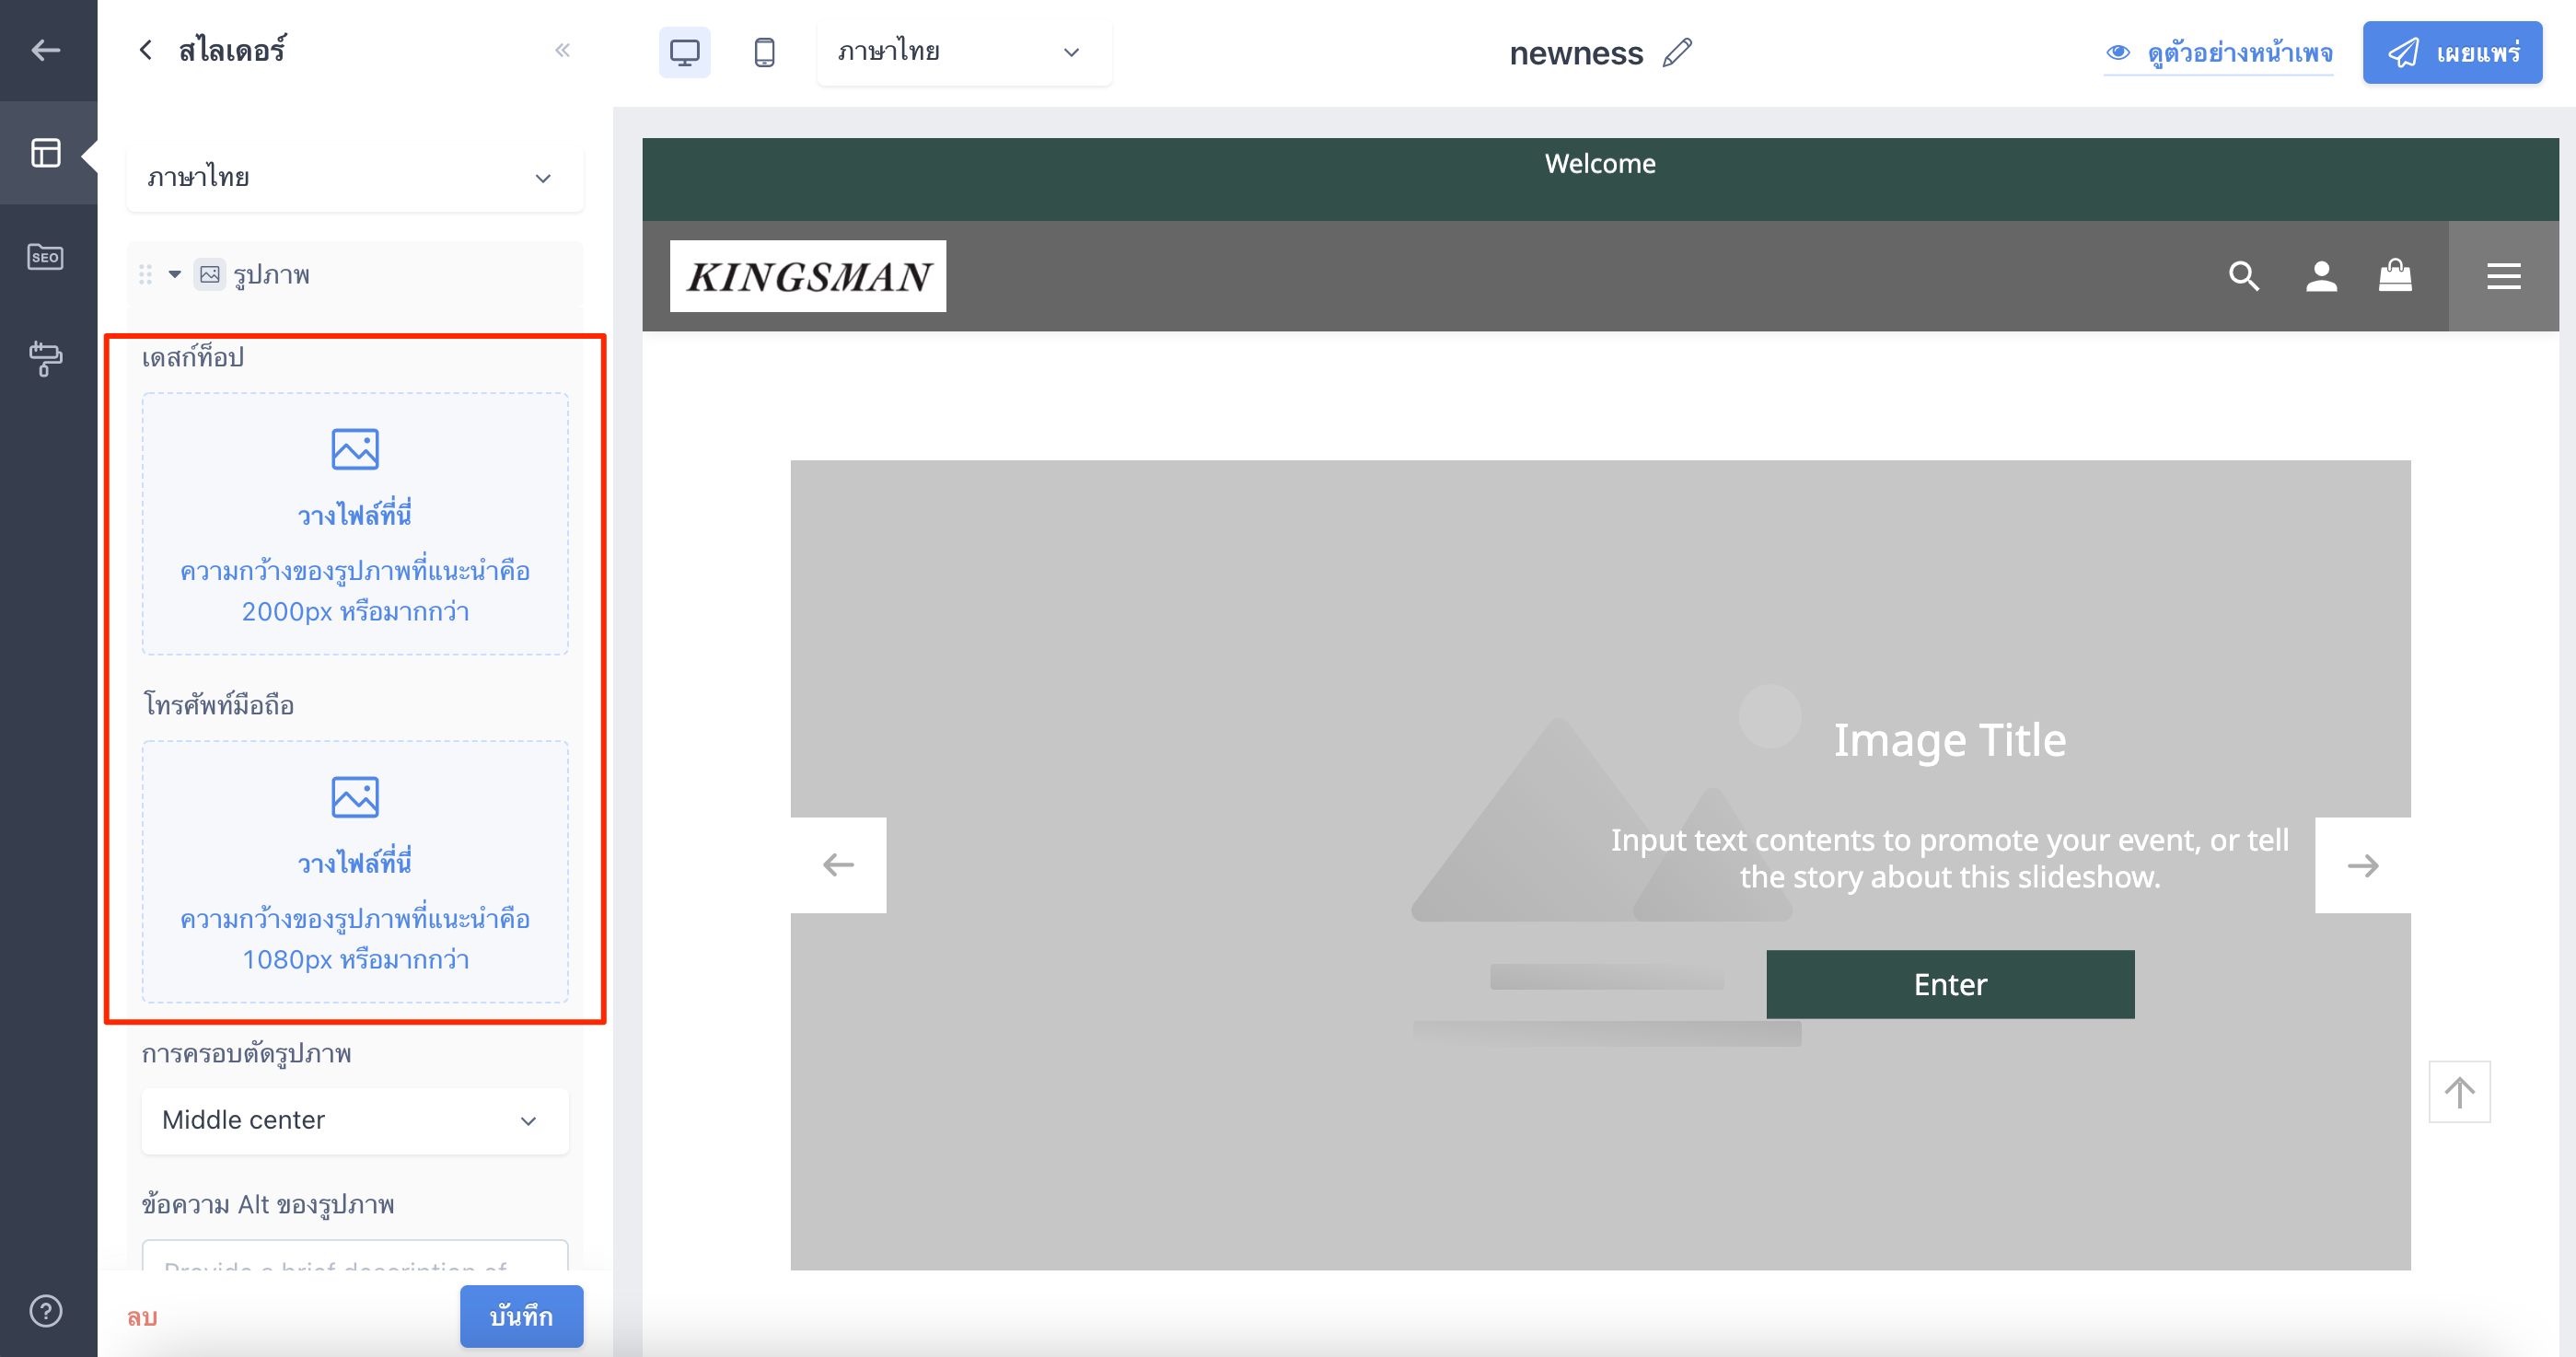Click the scroll-to-top arrow button
This screenshot has height=1357, width=2576.
click(x=2459, y=1092)
